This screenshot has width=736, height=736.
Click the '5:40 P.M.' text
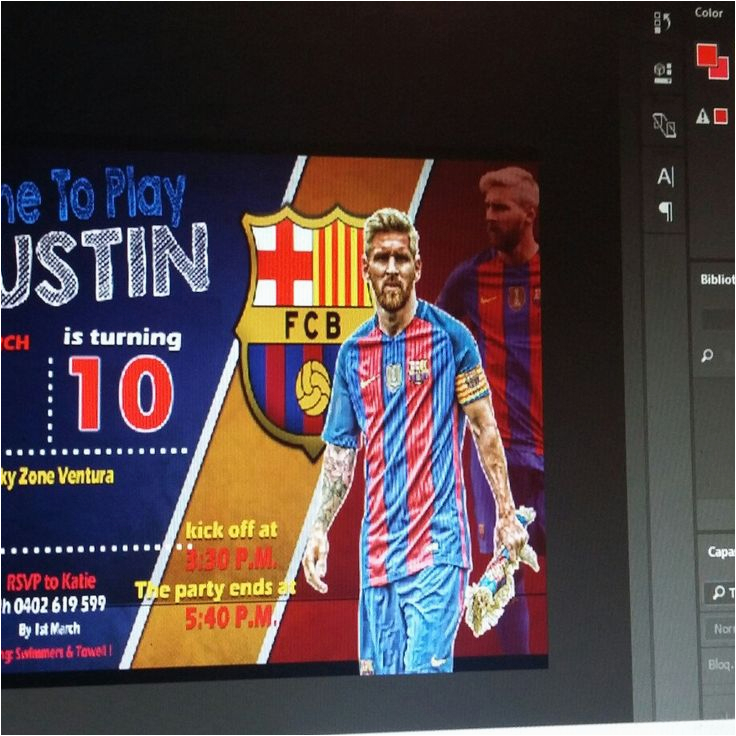click(x=230, y=617)
